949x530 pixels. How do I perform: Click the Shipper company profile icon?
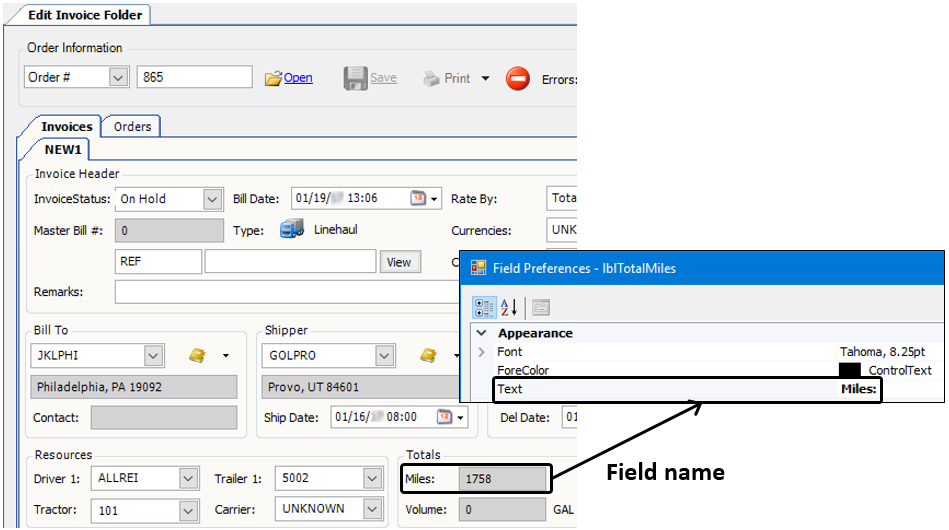tap(429, 355)
